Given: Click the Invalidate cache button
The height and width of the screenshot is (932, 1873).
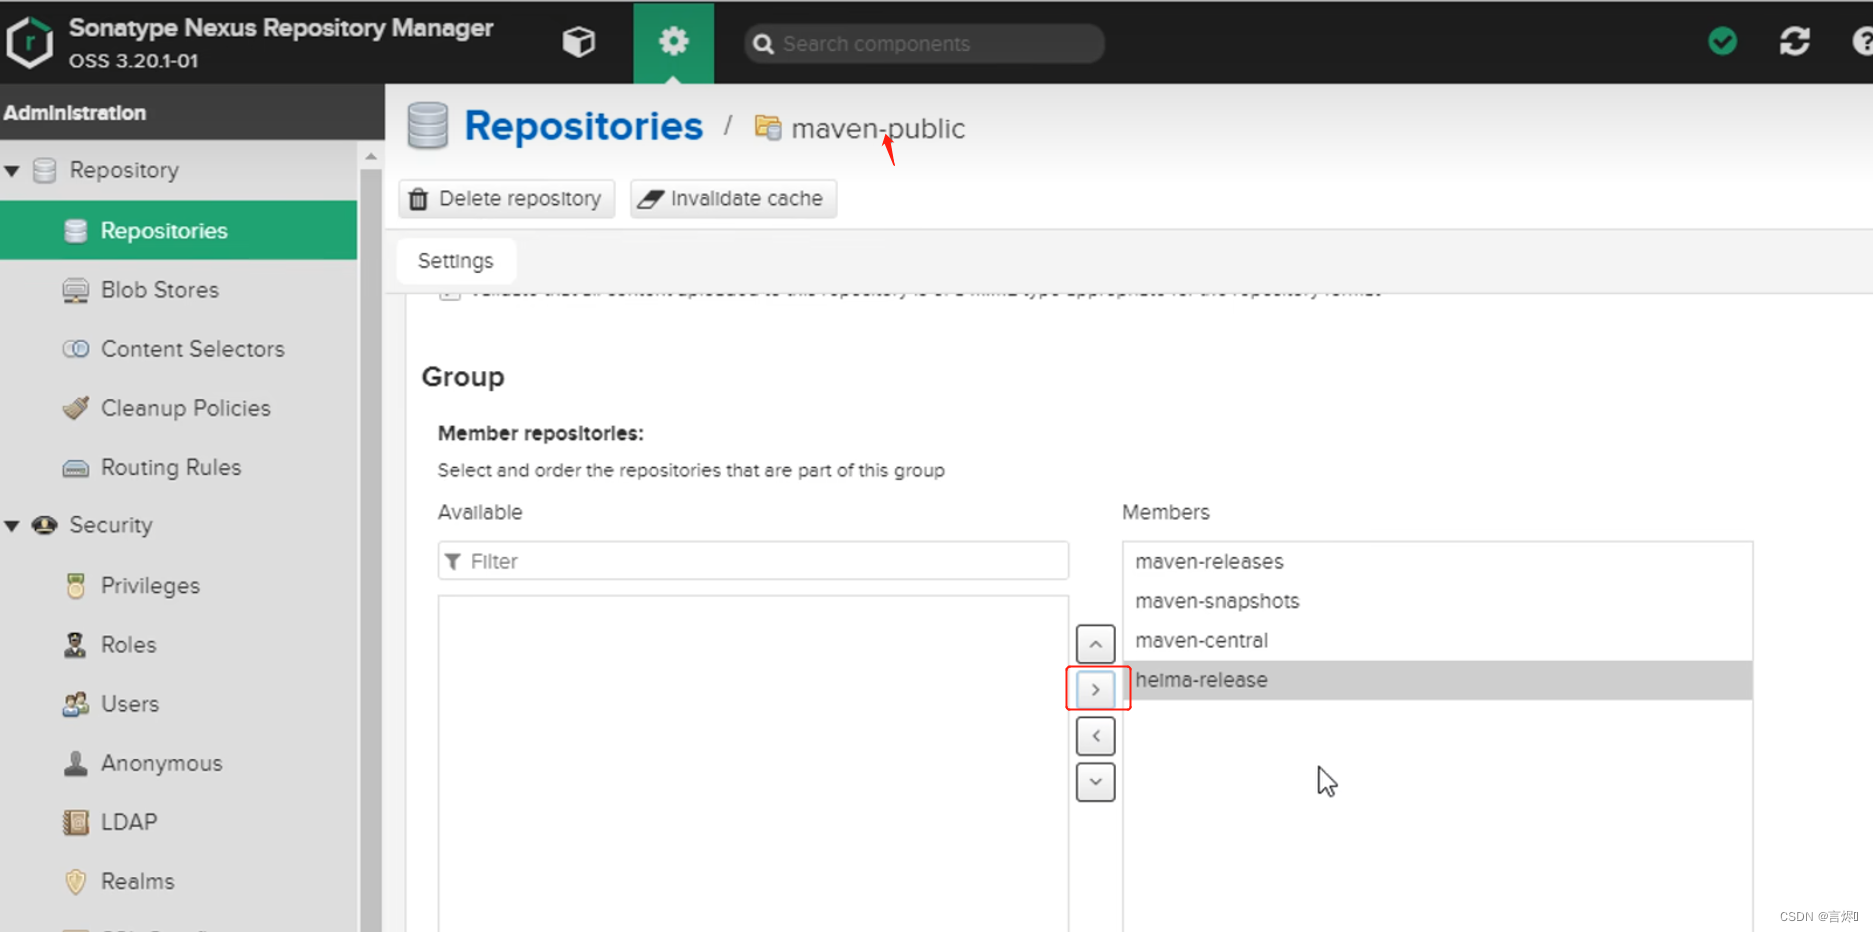Looking at the screenshot, I should (733, 198).
